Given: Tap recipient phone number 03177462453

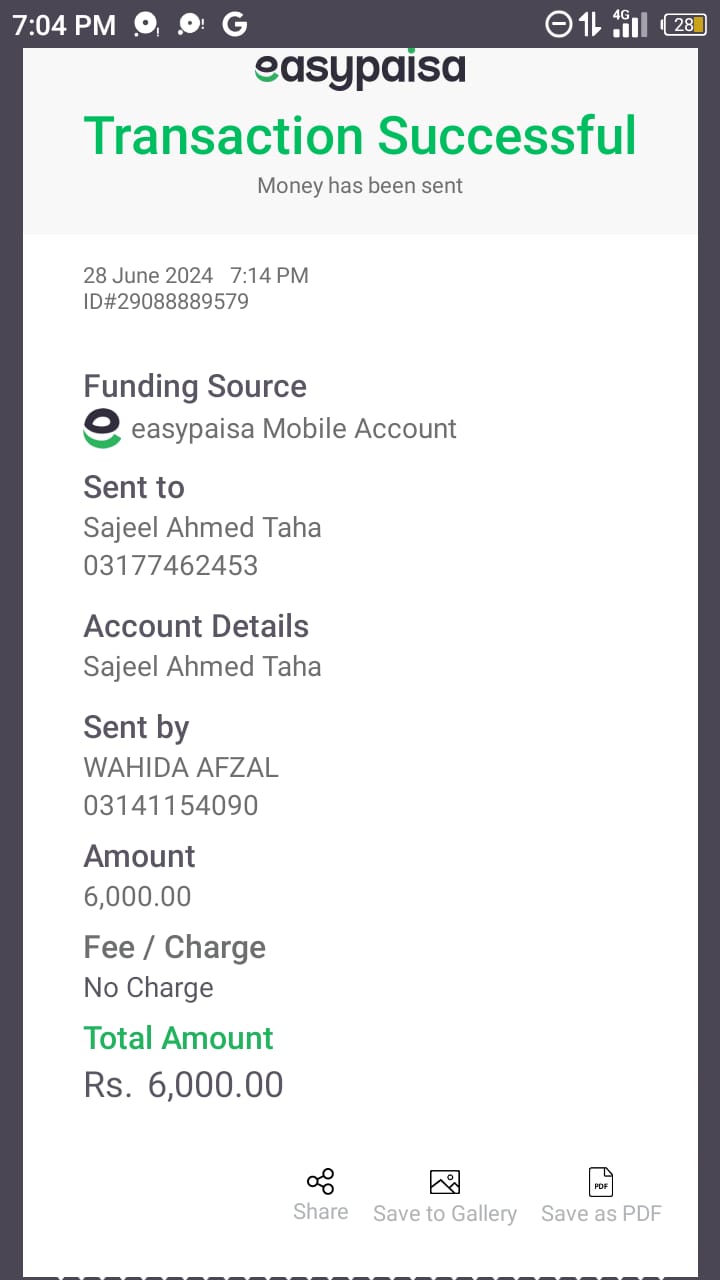Looking at the screenshot, I should [x=171, y=565].
